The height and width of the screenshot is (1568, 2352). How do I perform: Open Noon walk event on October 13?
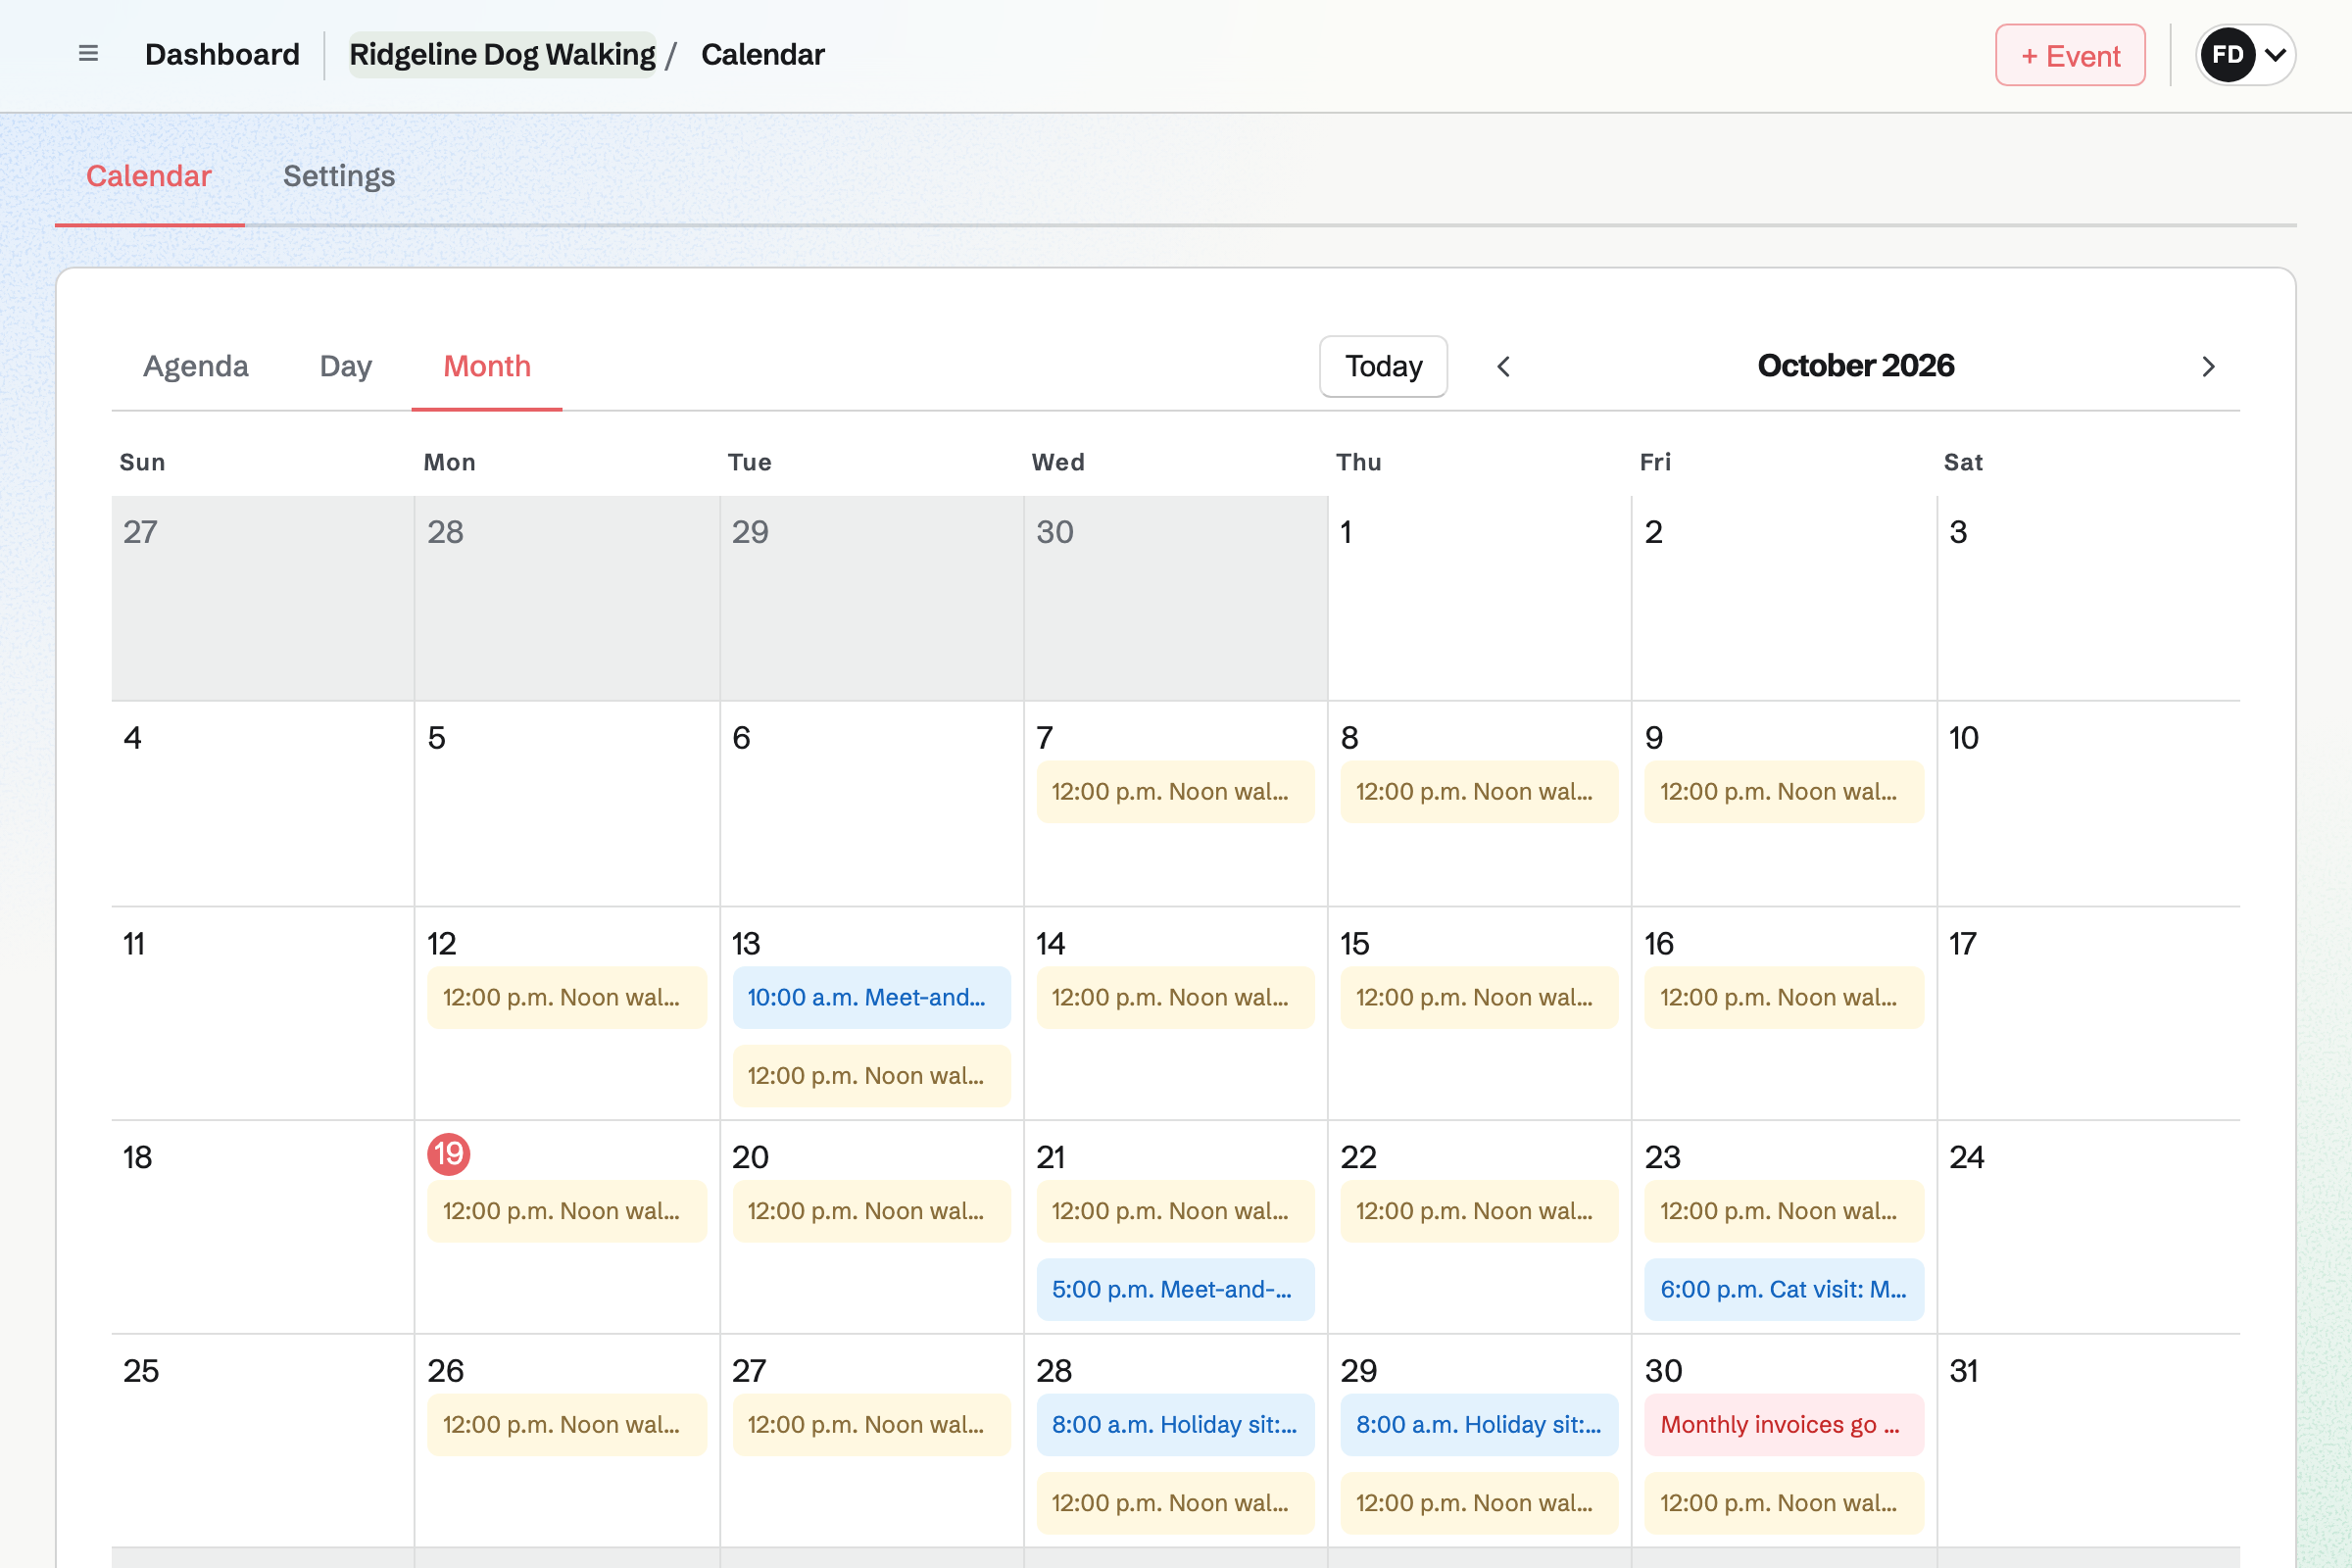click(872, 1076)
